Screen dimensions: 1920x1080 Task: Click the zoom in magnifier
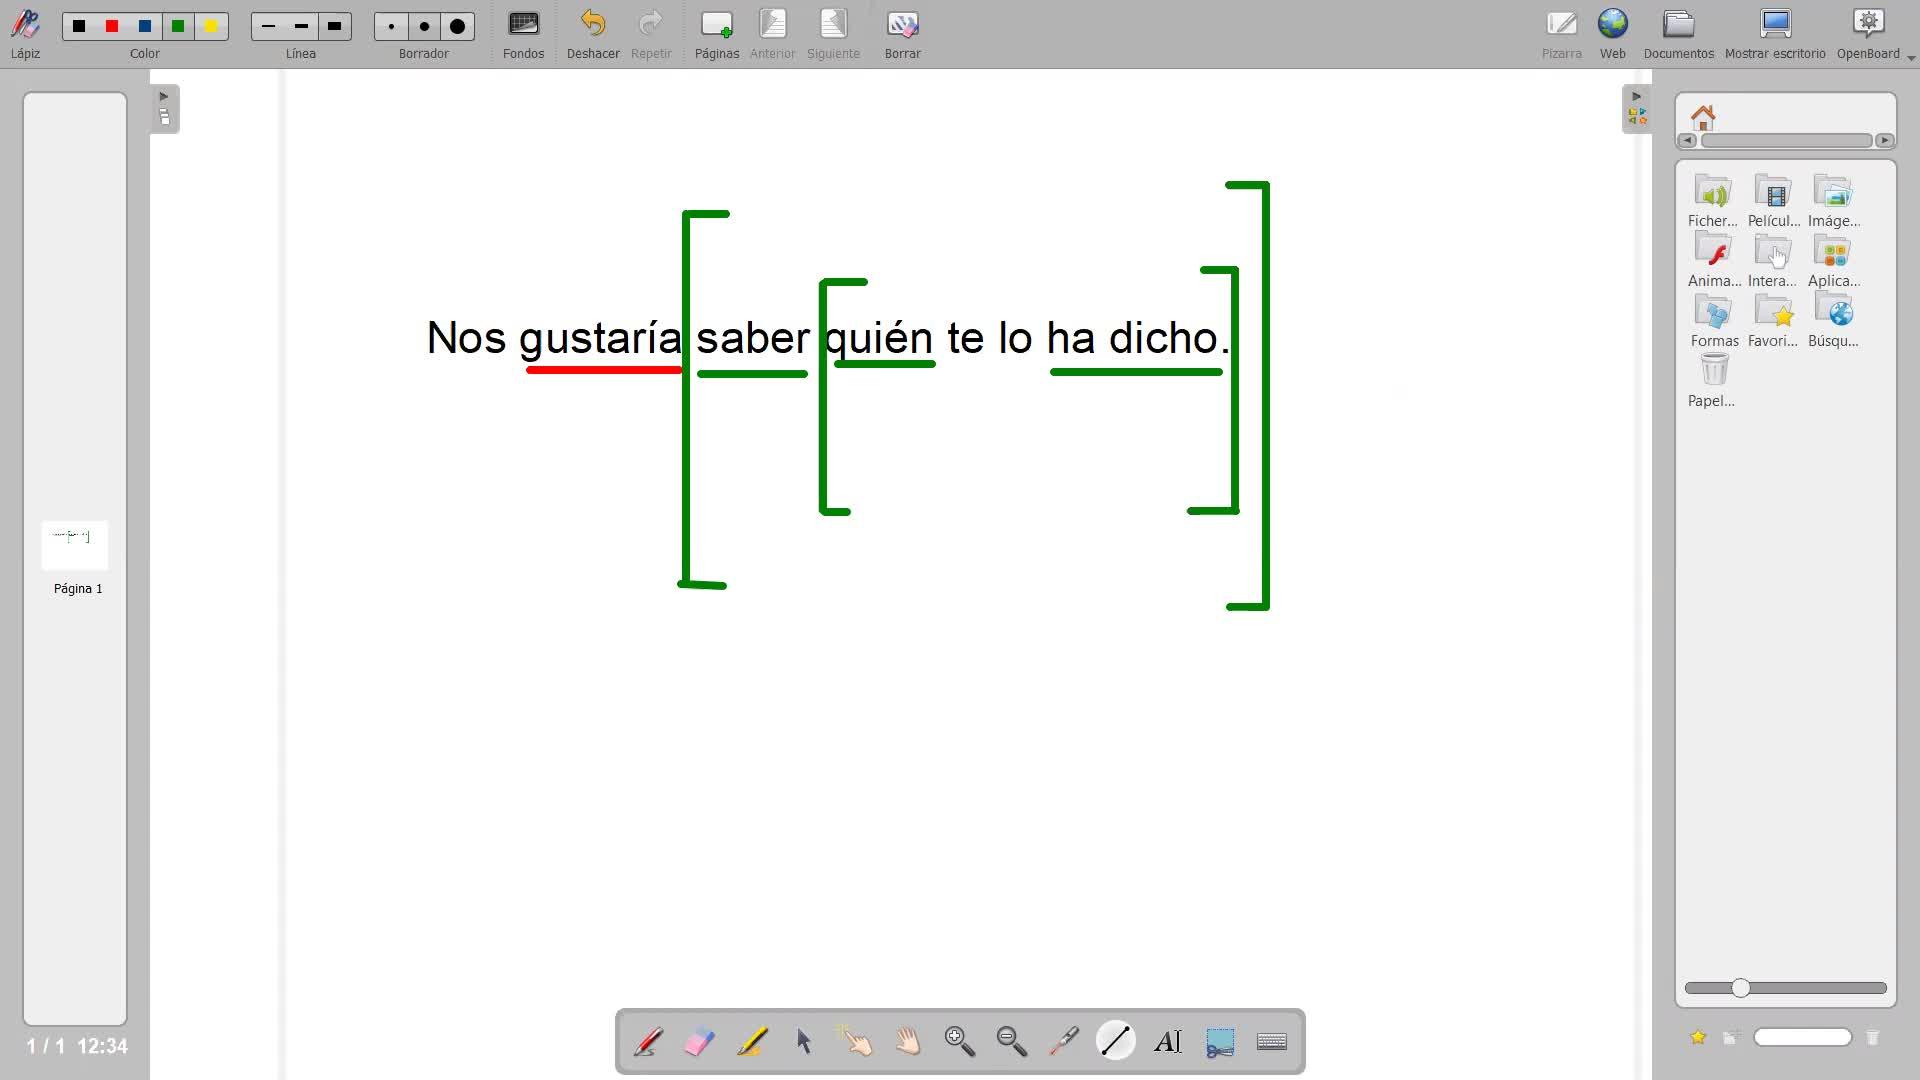tap(960, 1042)
